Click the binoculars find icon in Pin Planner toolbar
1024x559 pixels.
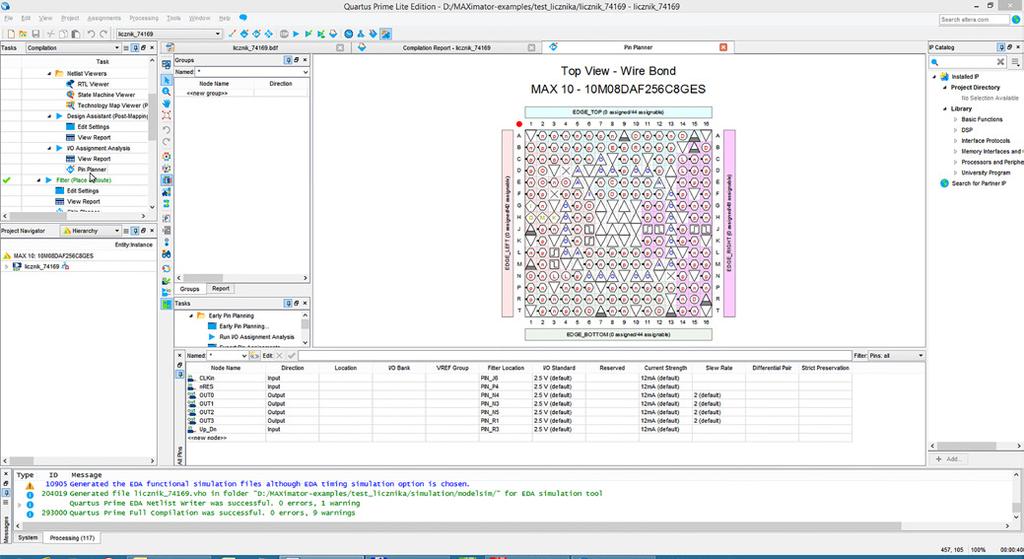167,254
